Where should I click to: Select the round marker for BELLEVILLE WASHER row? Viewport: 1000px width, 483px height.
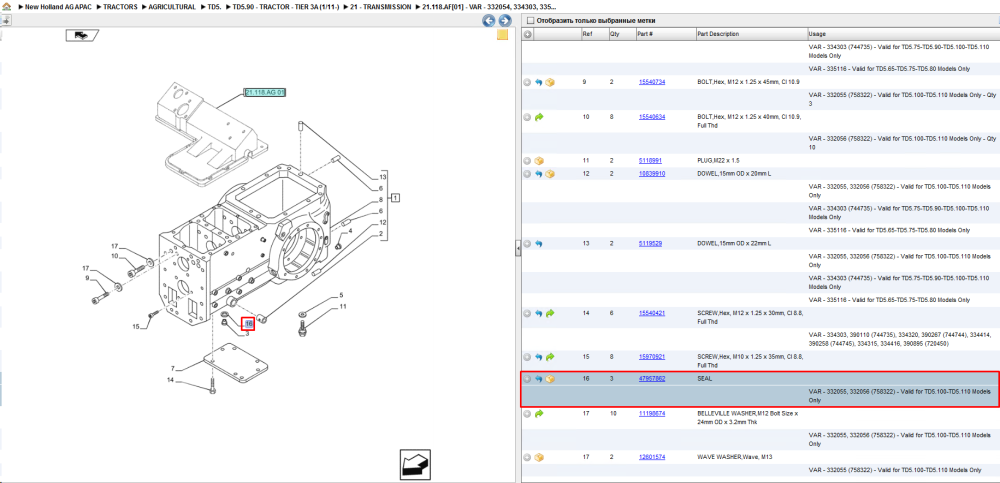click(527, 413)
